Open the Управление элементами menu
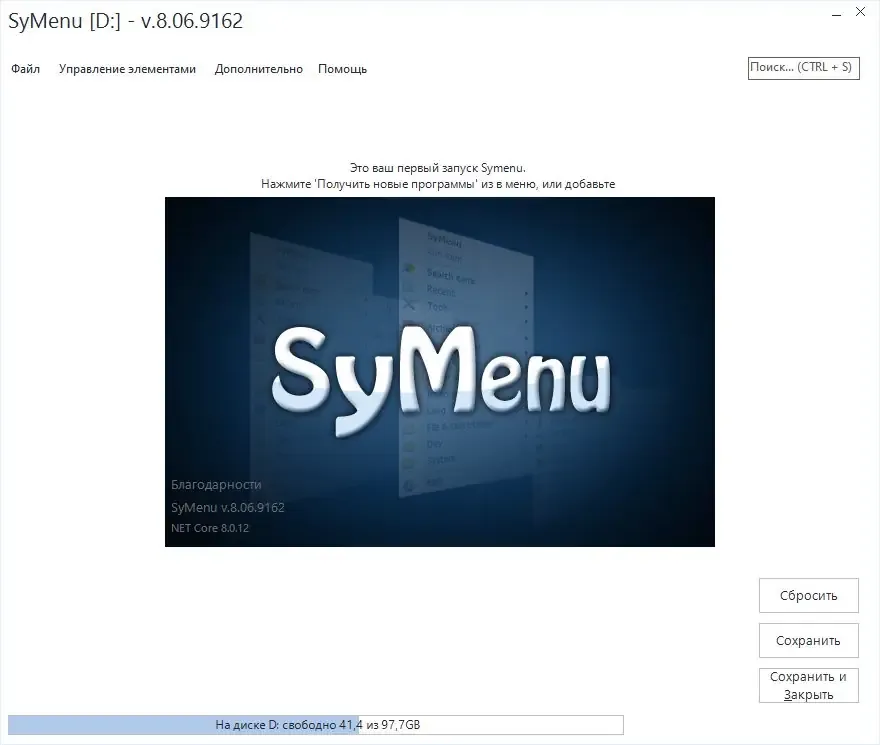The height and width of the screenshot is (745, 880). 127,69
